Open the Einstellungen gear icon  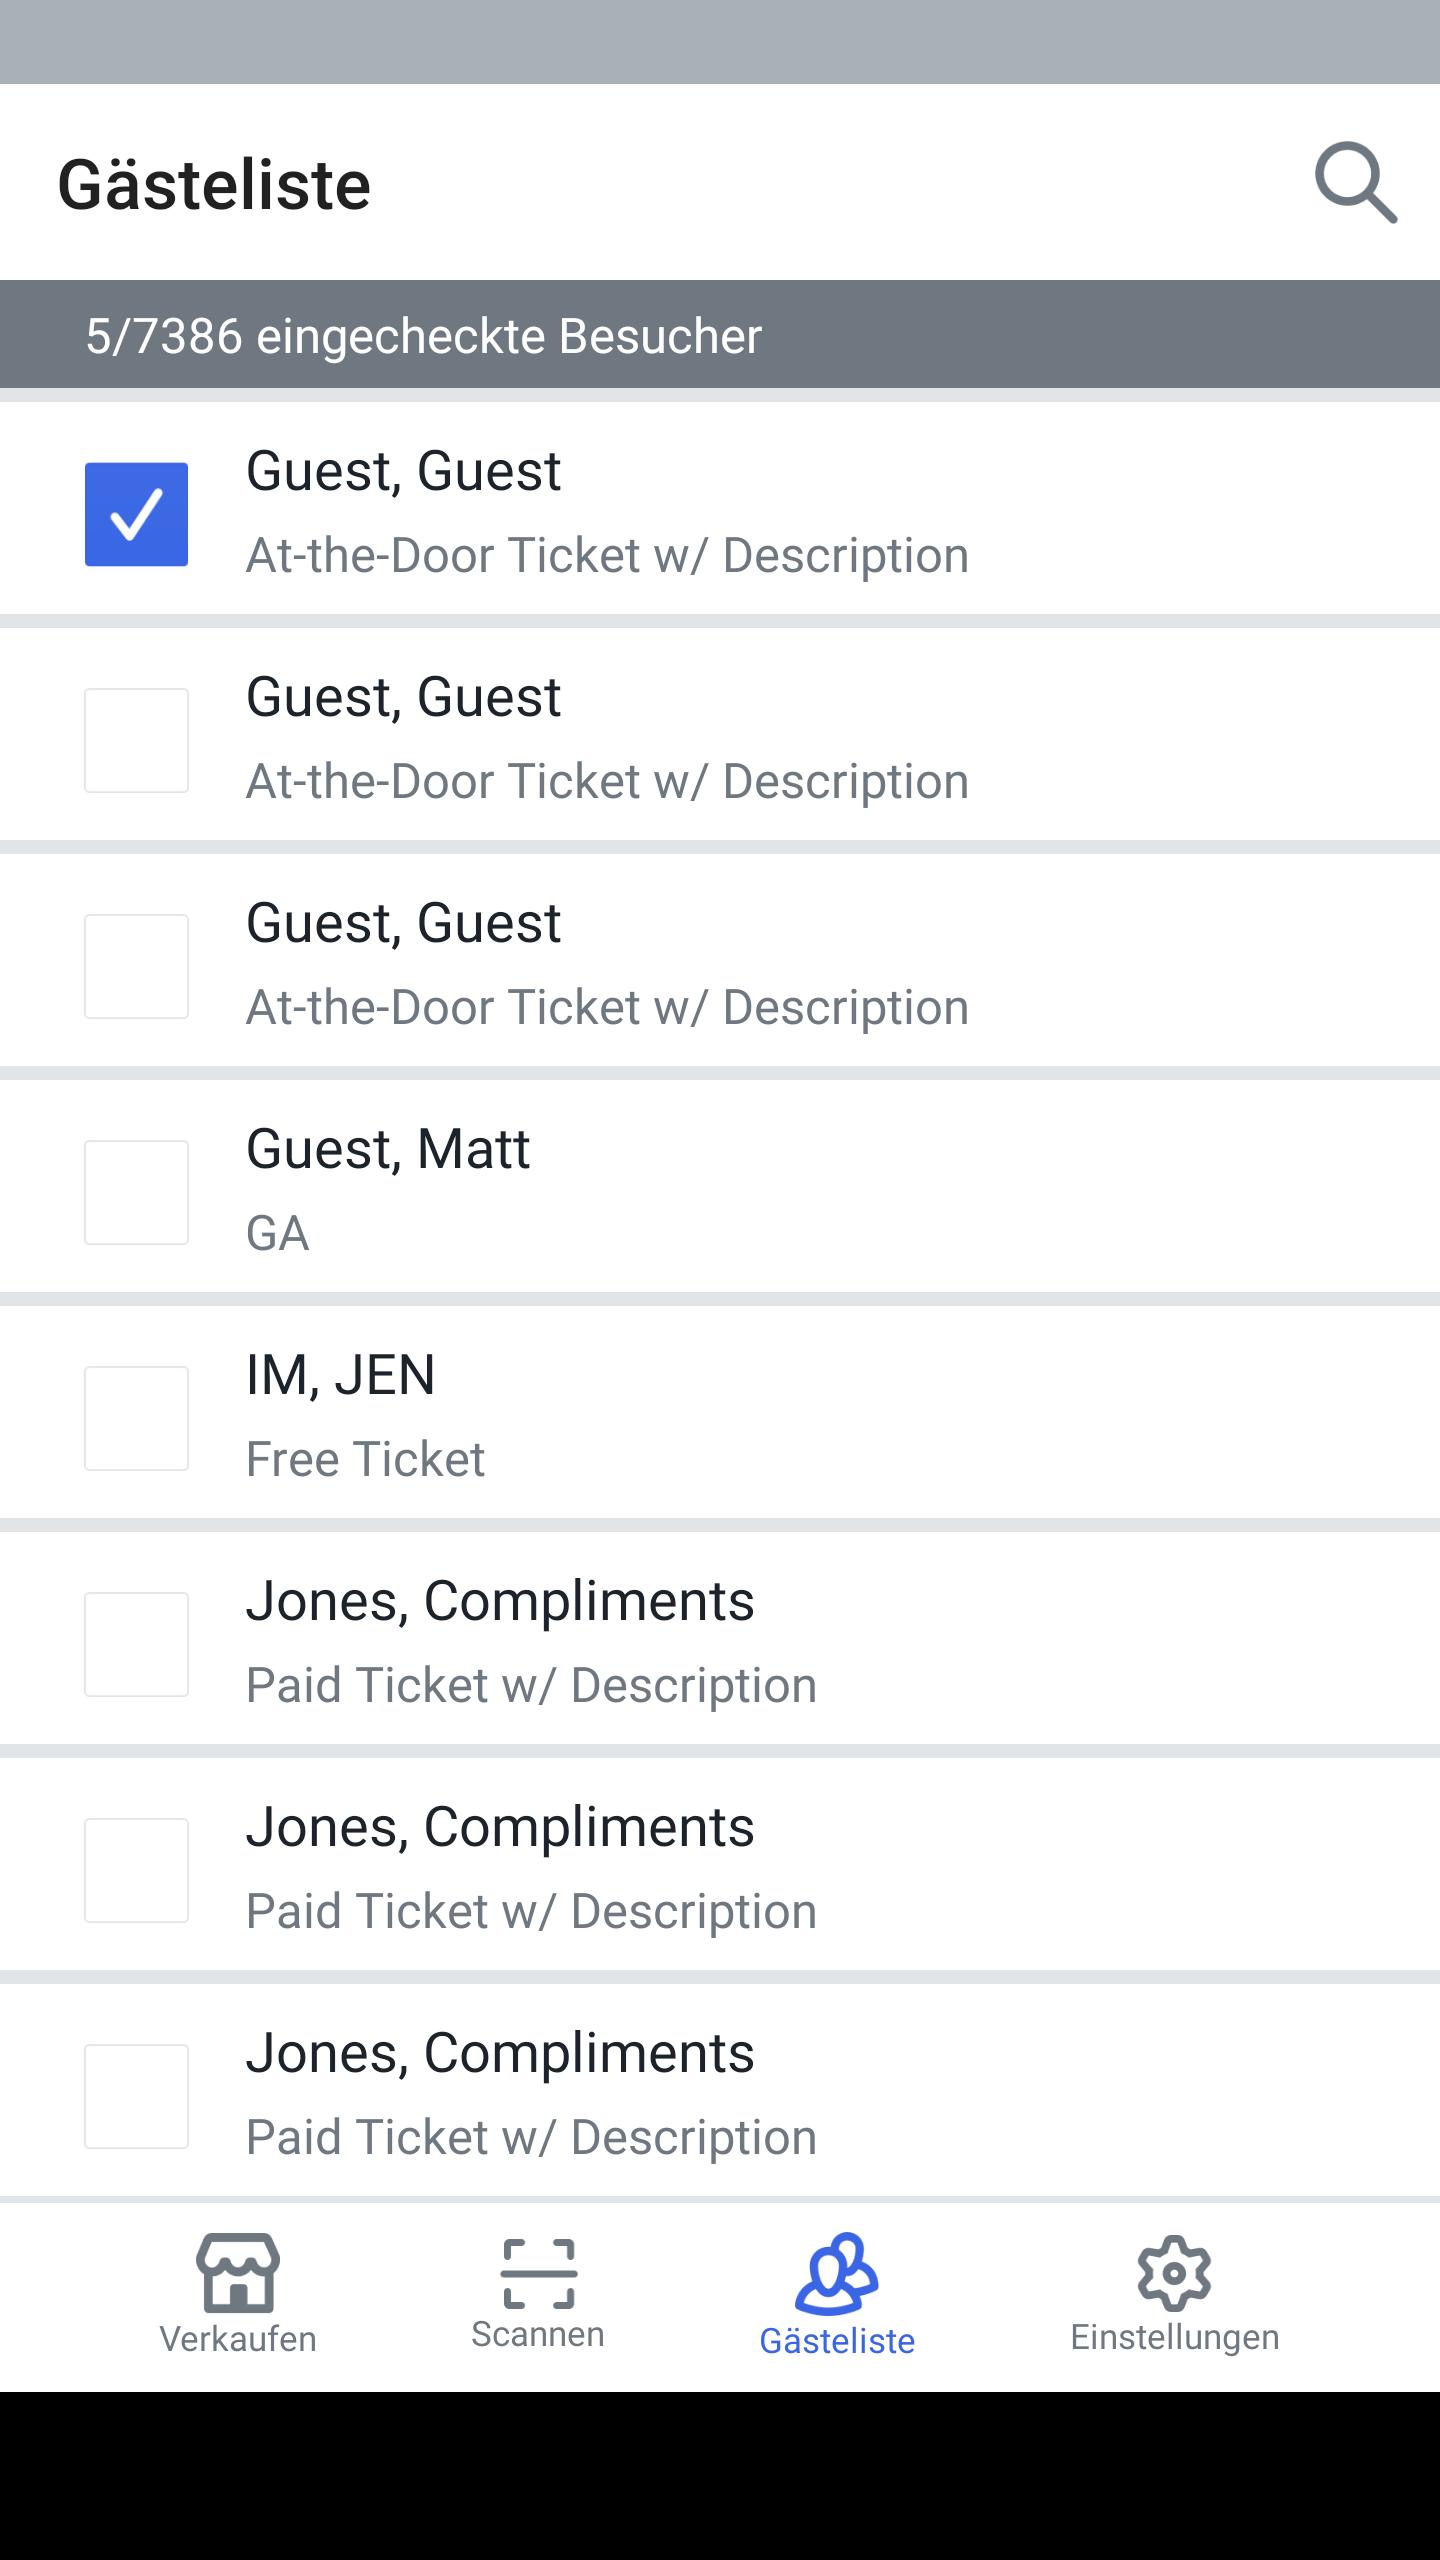[1174, 2273]
